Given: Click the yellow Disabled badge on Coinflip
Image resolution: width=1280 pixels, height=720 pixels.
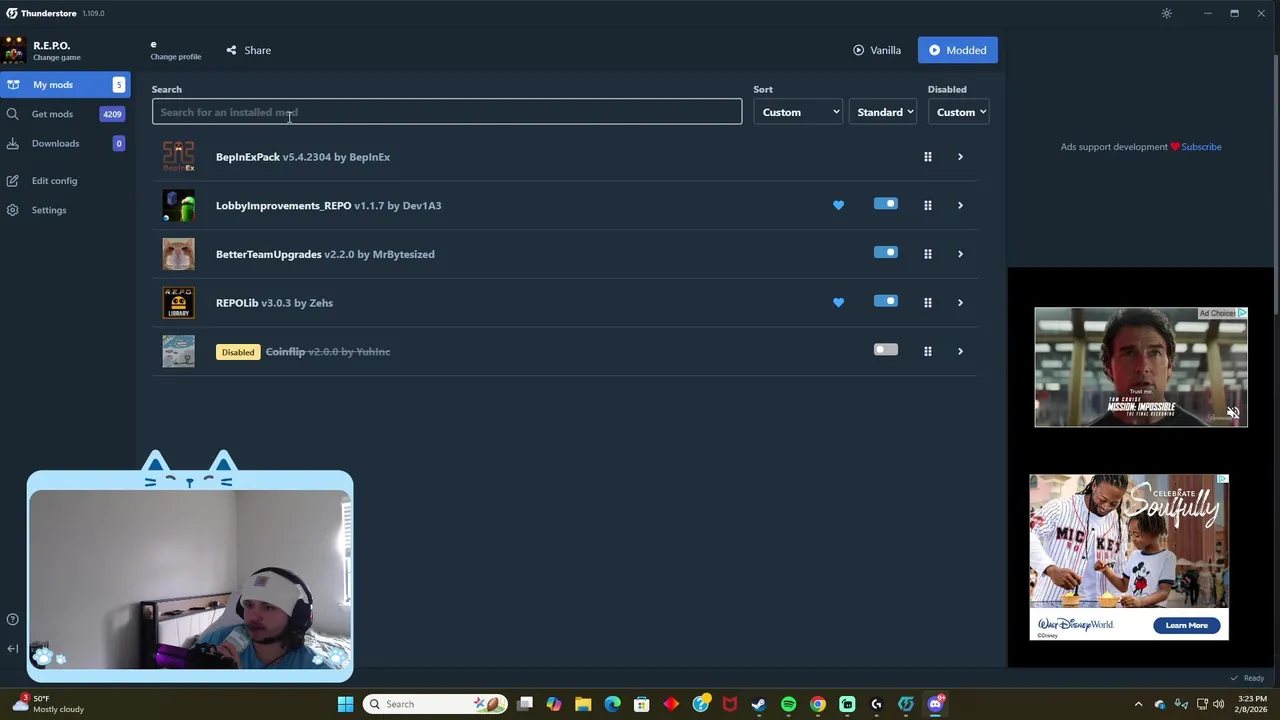Looking at the screenshot, I should click(x=238, y=352).
